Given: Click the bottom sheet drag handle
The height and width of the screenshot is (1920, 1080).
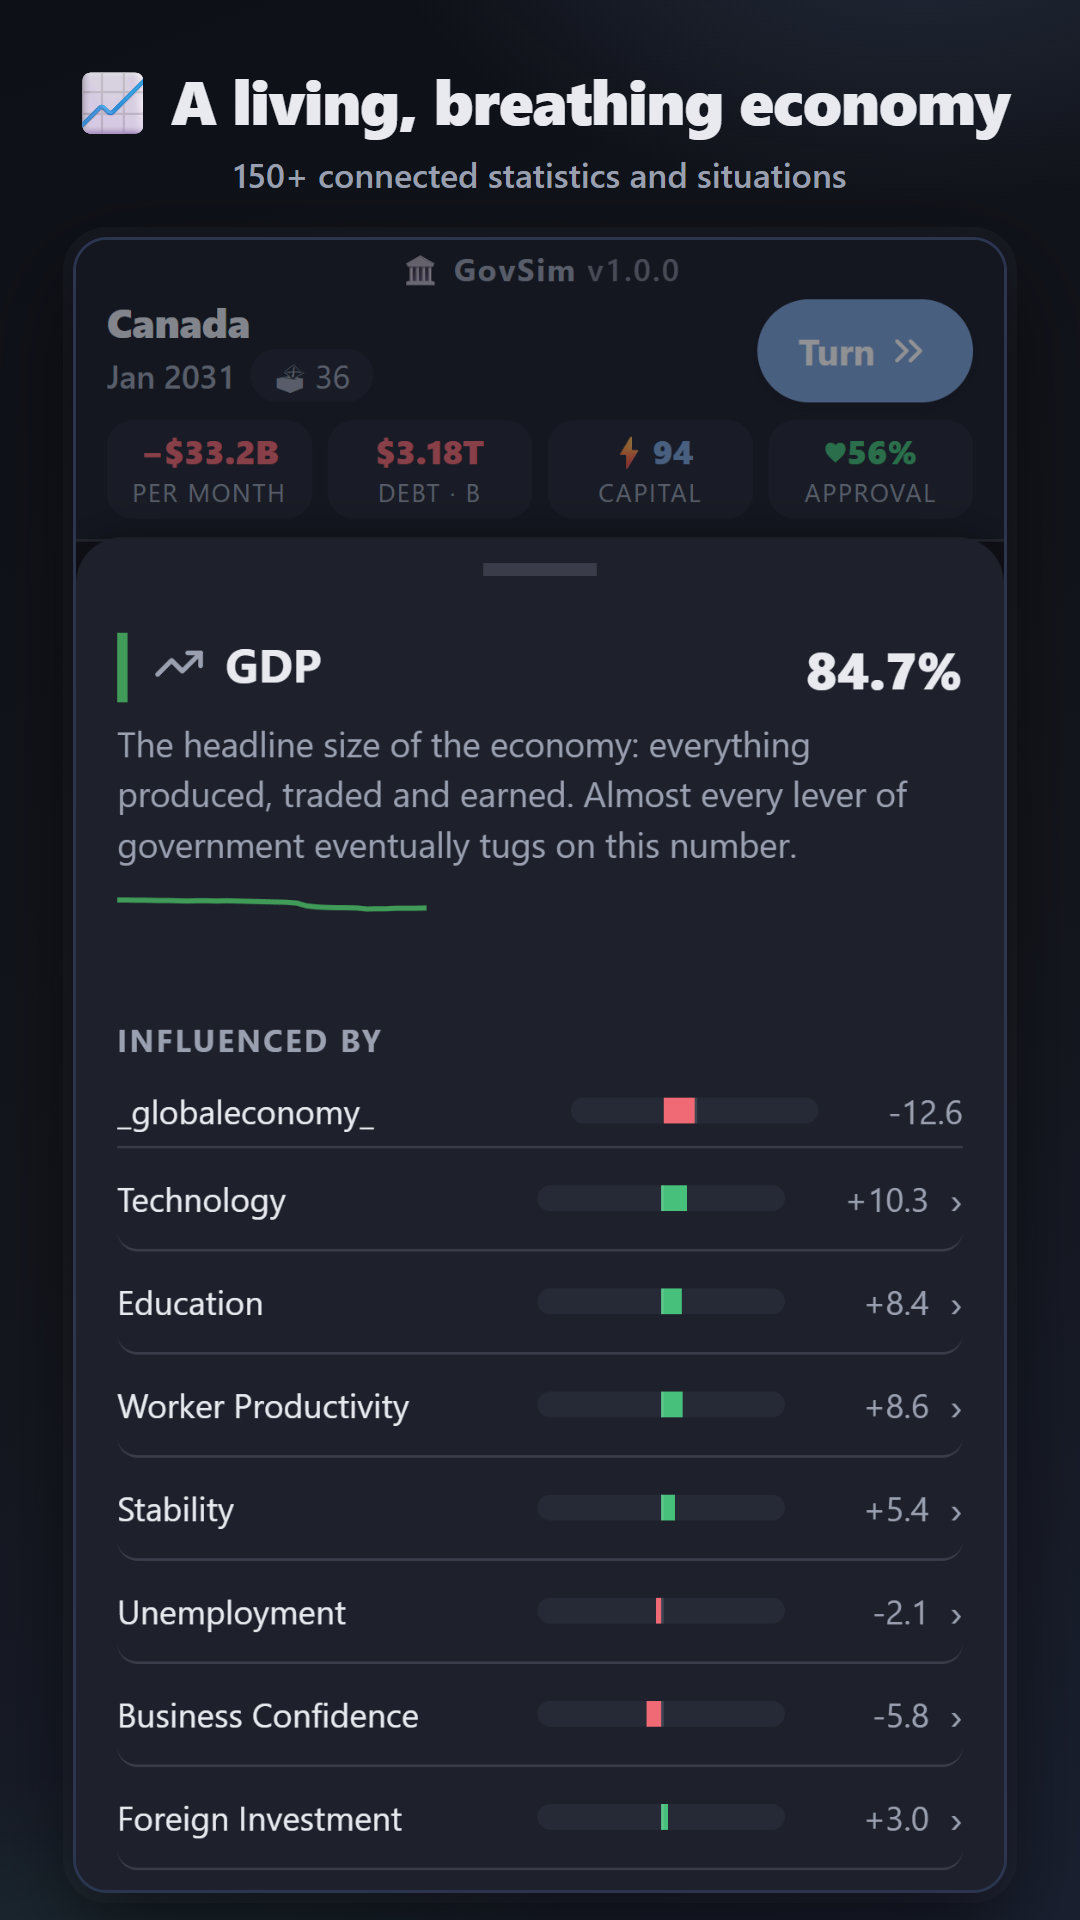Looking at the screenshot, I should pos(540,569).
